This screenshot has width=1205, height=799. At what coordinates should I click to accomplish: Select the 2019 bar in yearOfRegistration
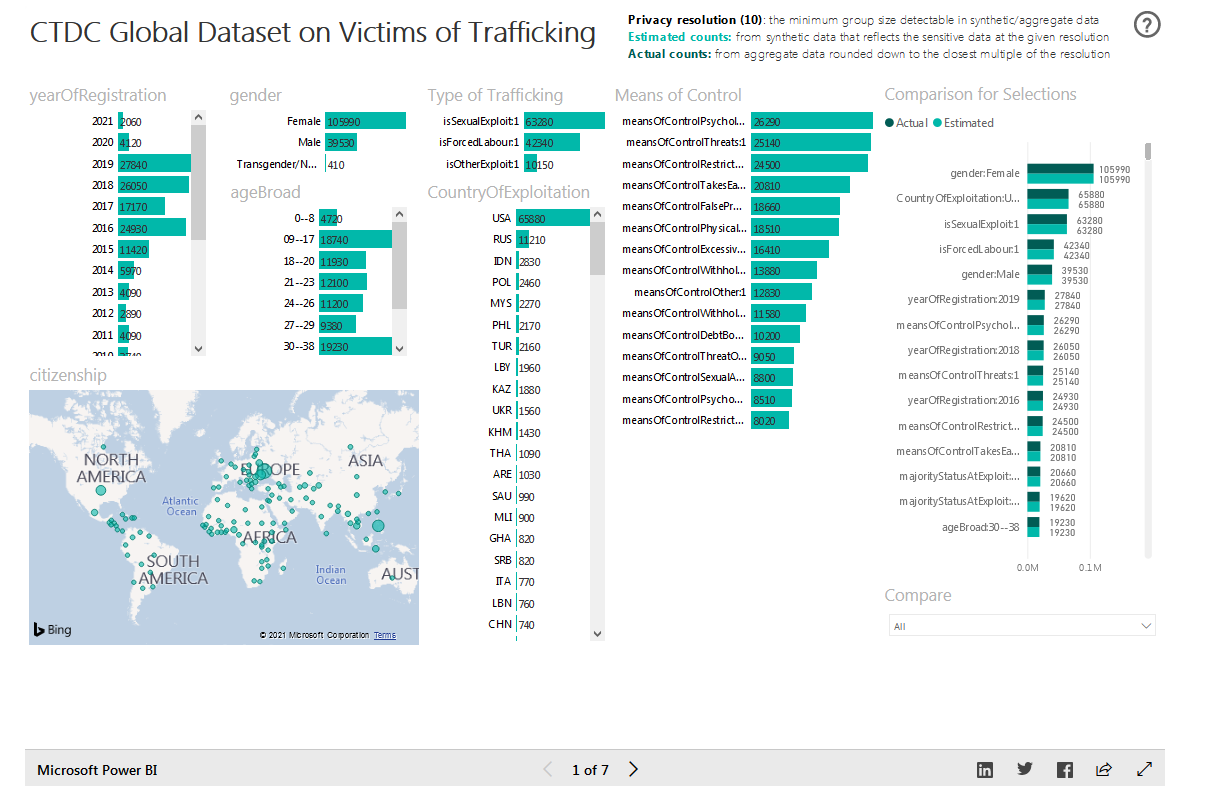[154, 164]
